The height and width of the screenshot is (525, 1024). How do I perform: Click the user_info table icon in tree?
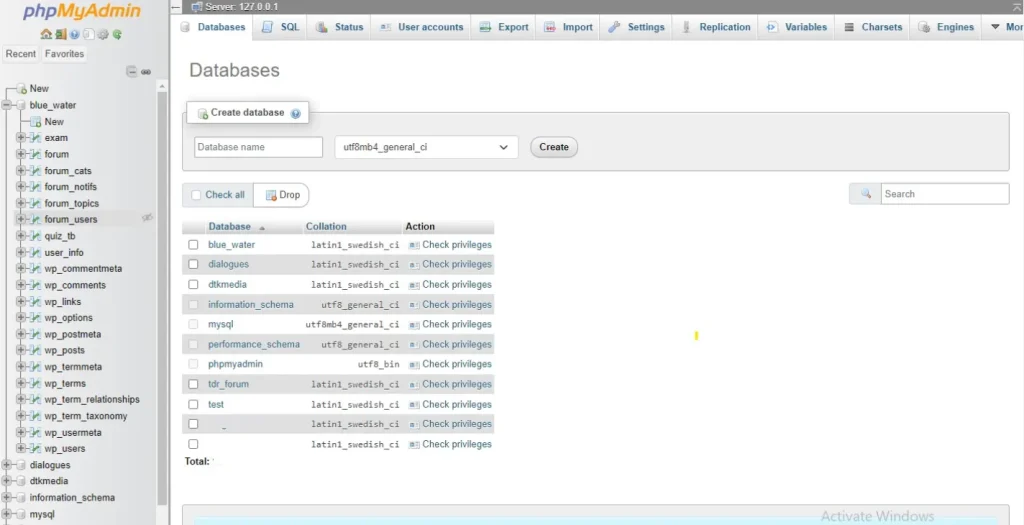coord(36,252)
